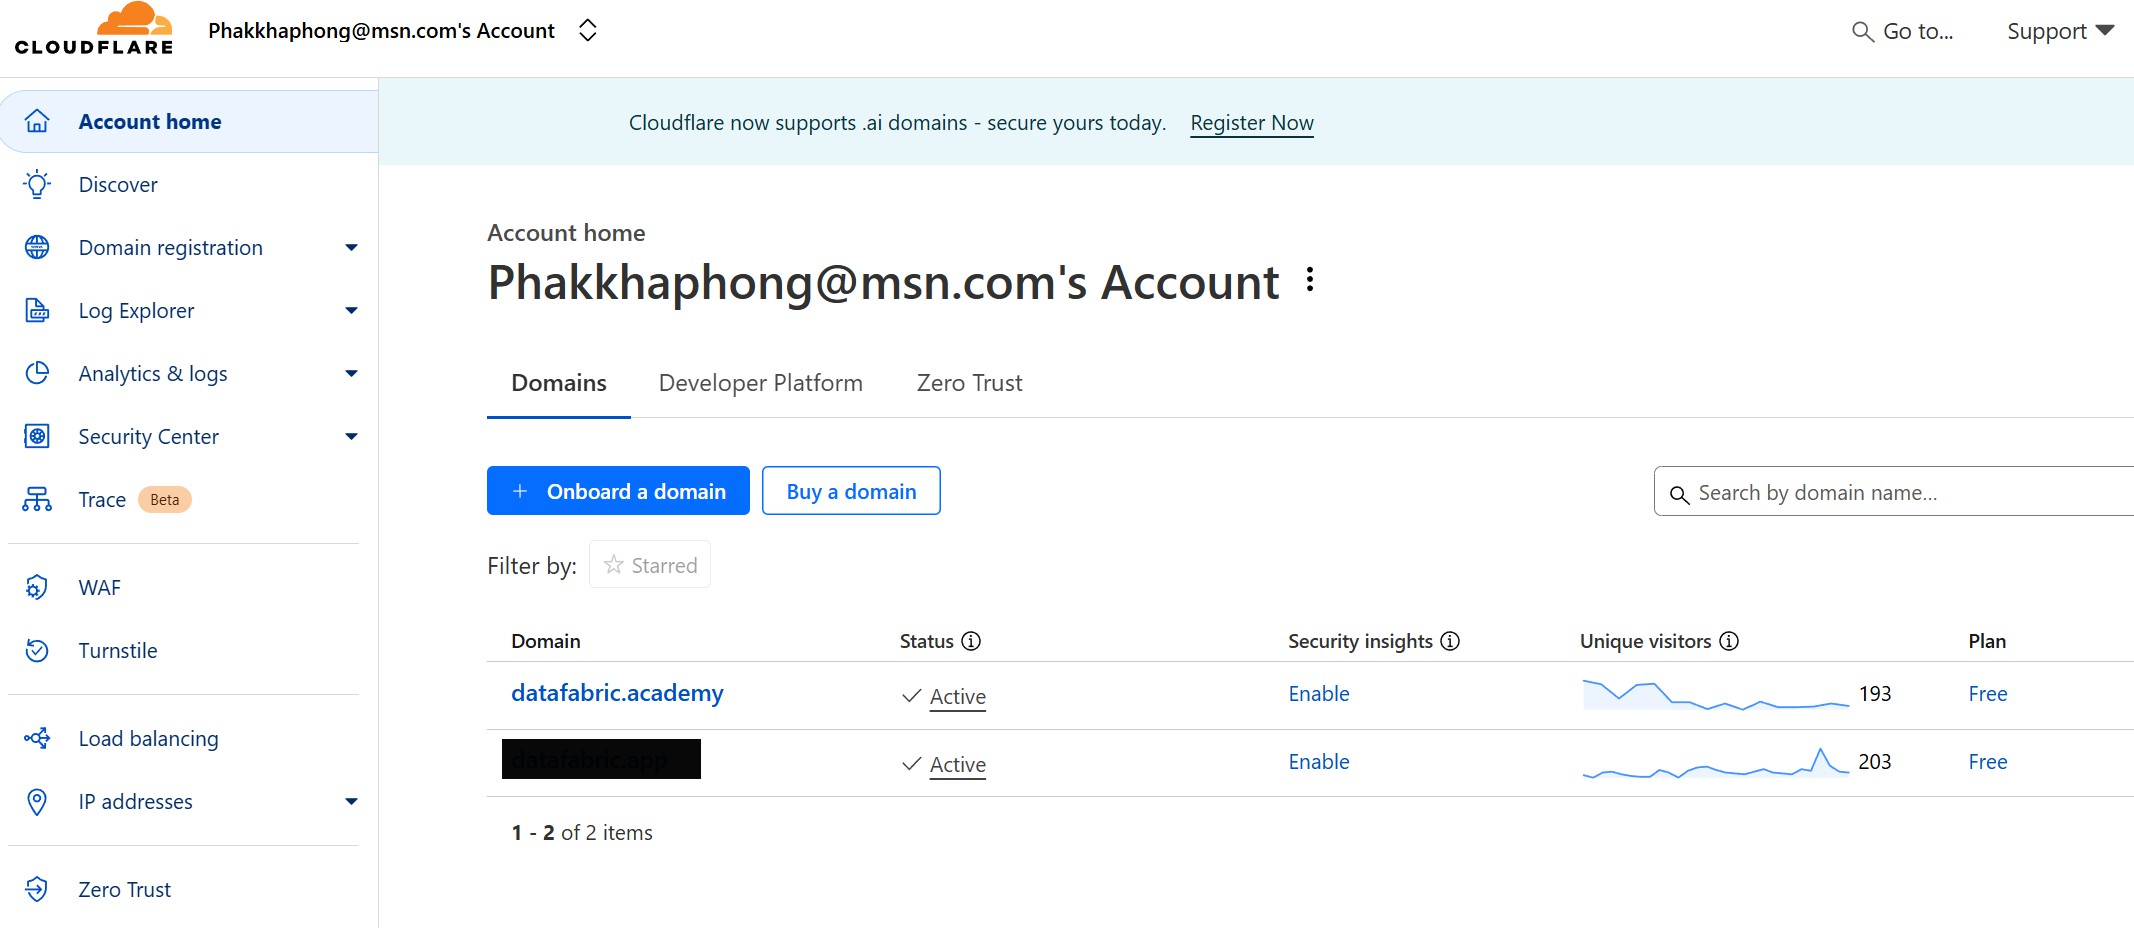Switch to the Developer Platform tab

coord(760,382)
